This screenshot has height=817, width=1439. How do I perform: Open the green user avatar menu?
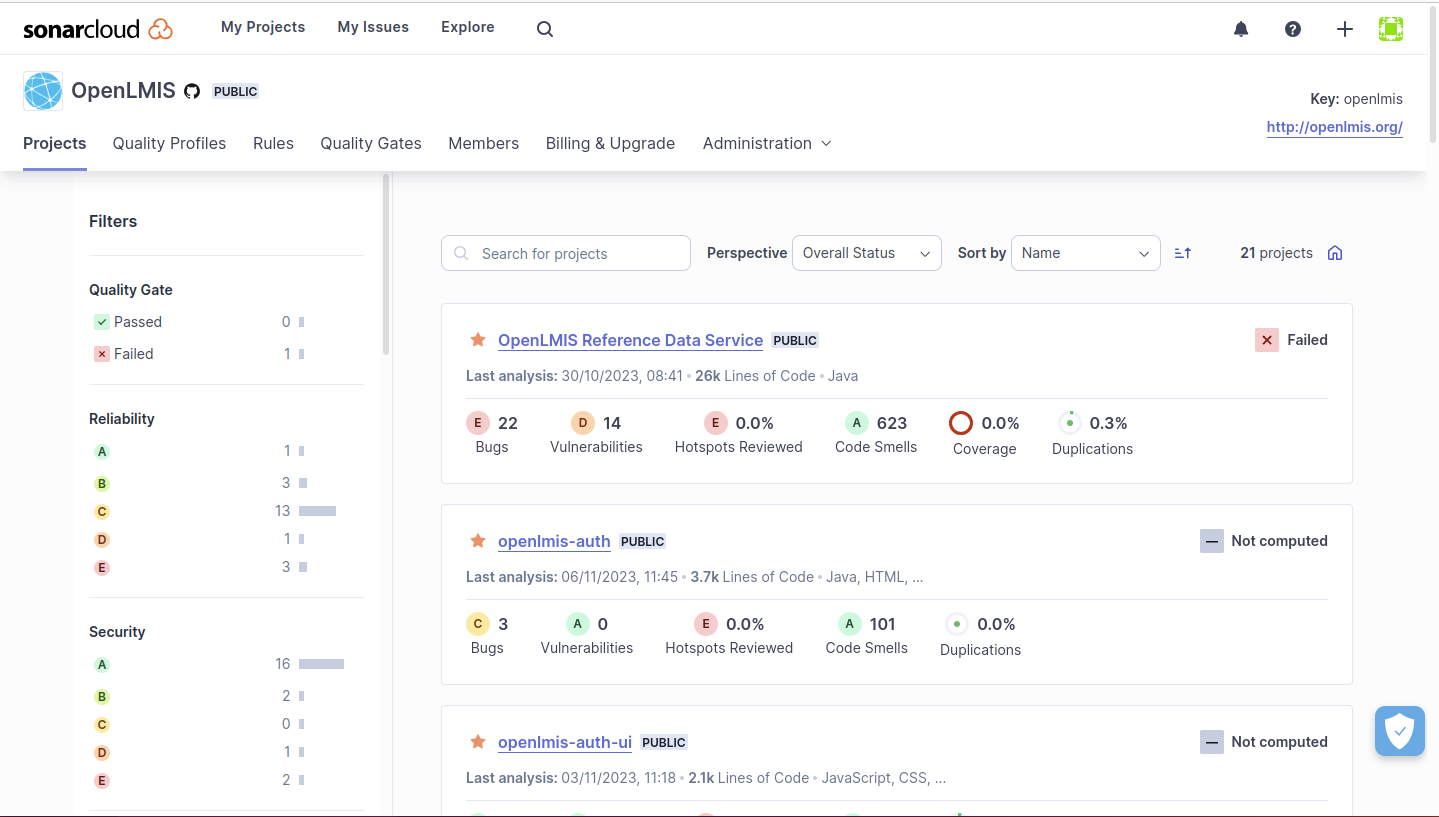[x=1391, y=29]
